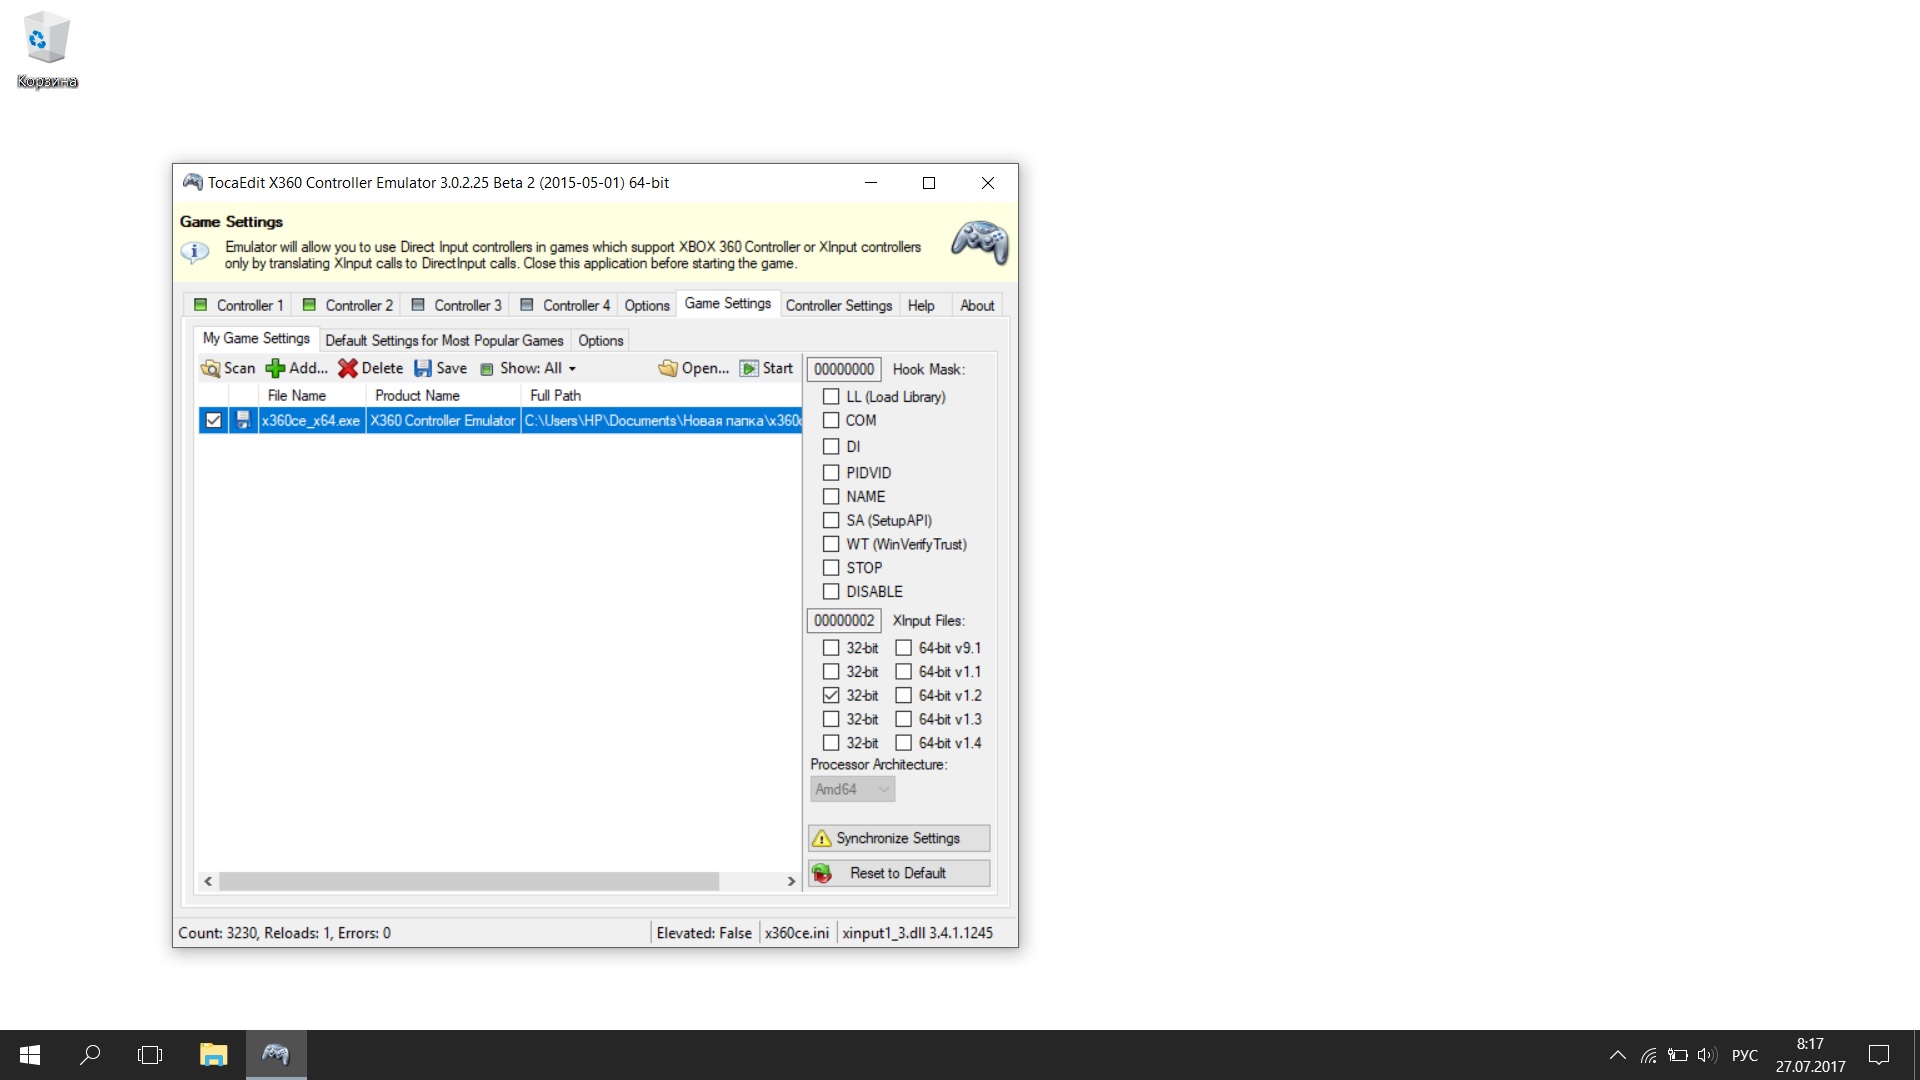Switch to the Controller 1 tab

pos(239,306)
